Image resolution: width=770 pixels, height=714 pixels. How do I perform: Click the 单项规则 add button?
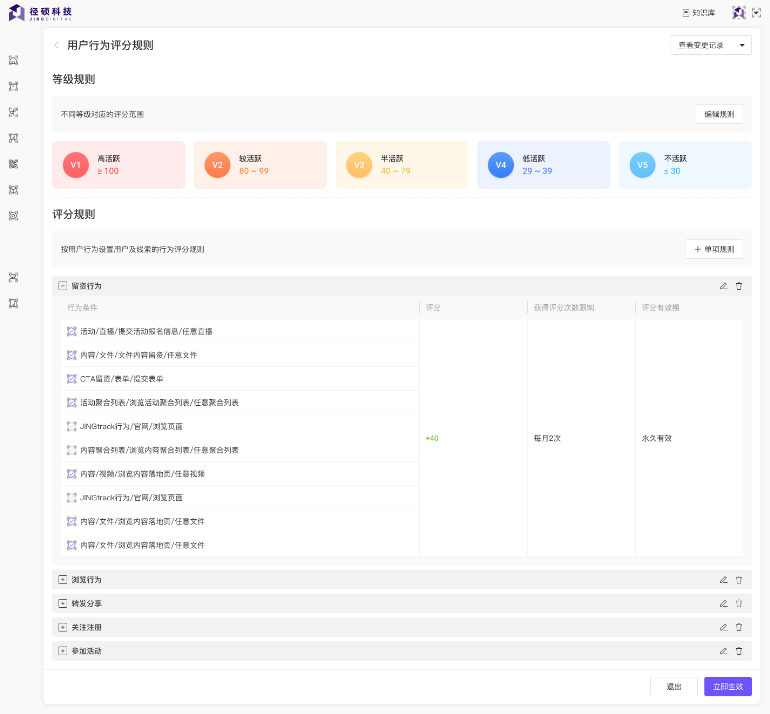coord(713,249)
